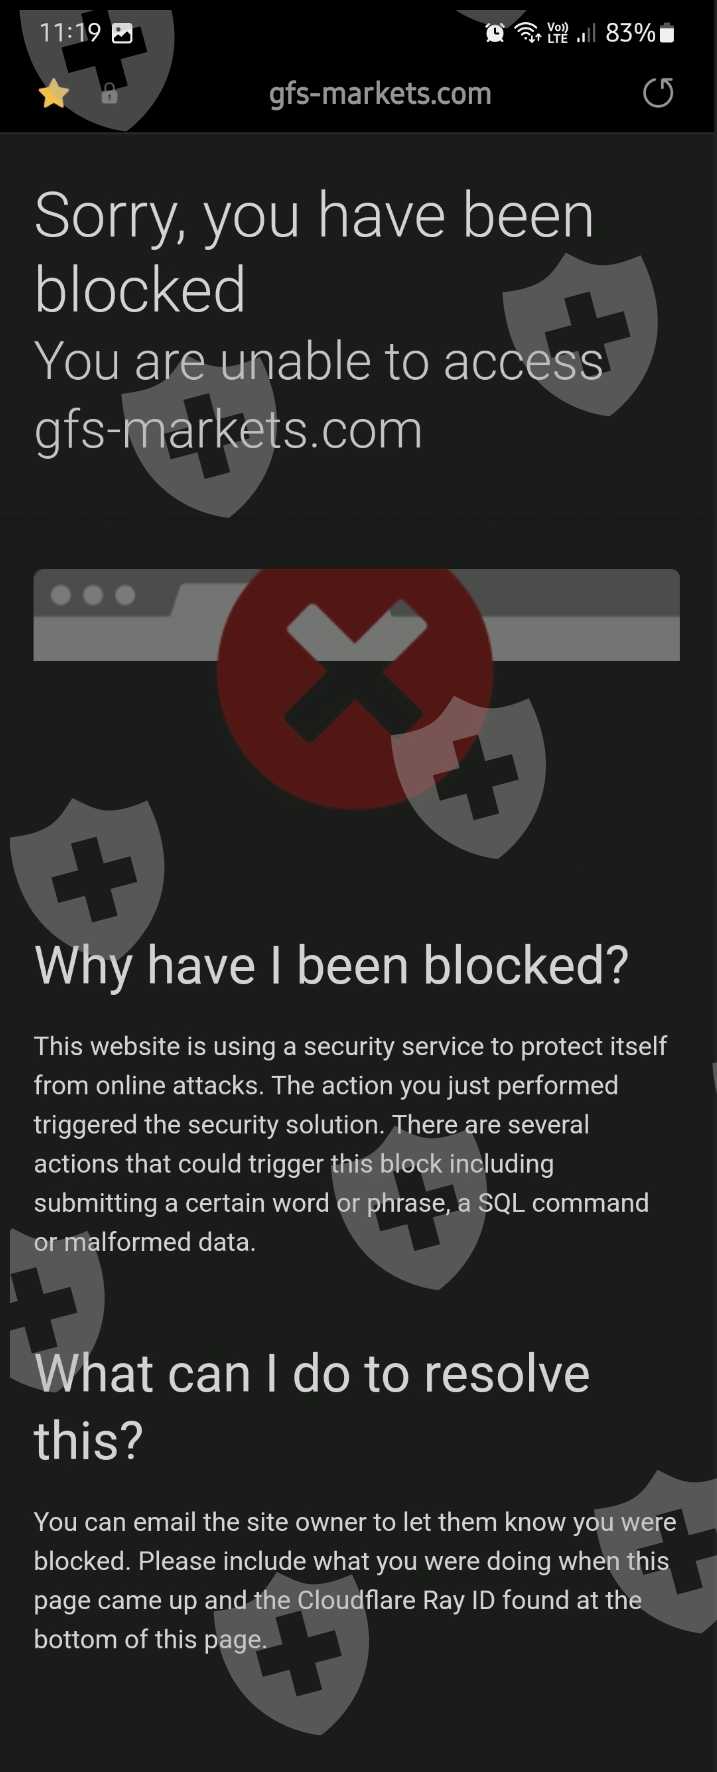Screen dimensions: 717x1772
Task: Tap the yellow bookmark star icon
Action: (x=53, y=94)
